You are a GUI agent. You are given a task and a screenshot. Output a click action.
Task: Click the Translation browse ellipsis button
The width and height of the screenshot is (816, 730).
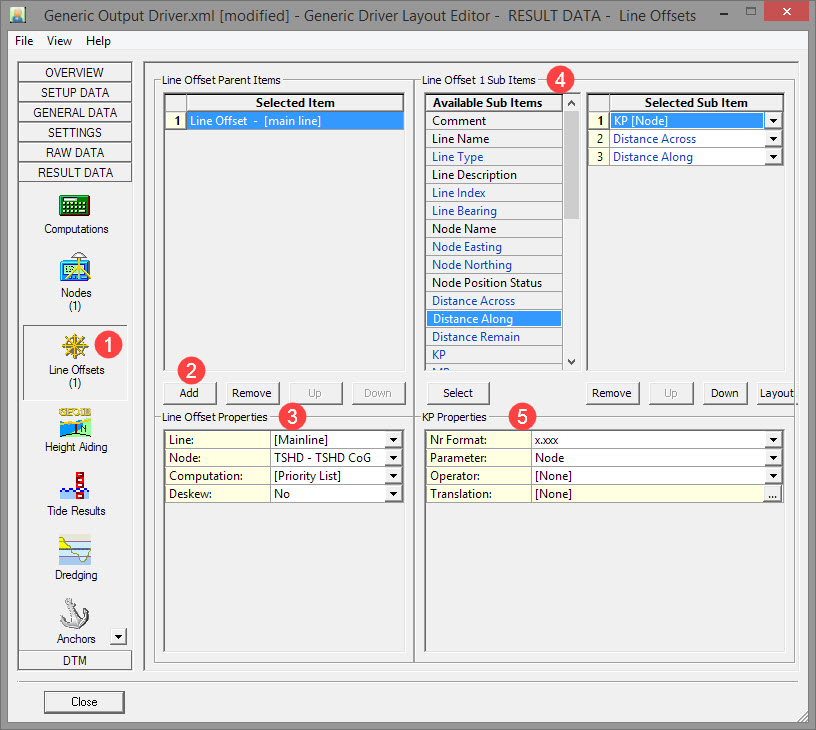point(773,494)
